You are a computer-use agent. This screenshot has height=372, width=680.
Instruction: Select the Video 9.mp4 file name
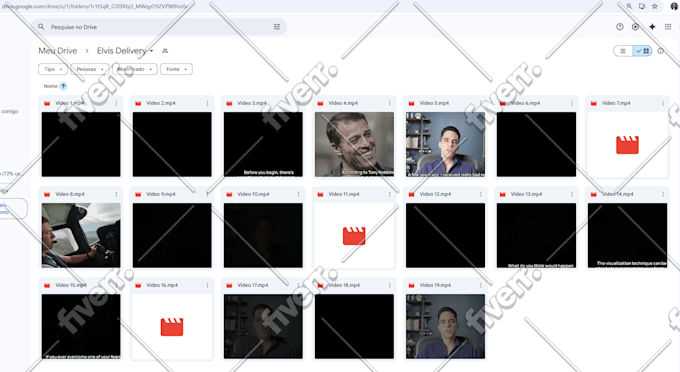coord(161,194)
